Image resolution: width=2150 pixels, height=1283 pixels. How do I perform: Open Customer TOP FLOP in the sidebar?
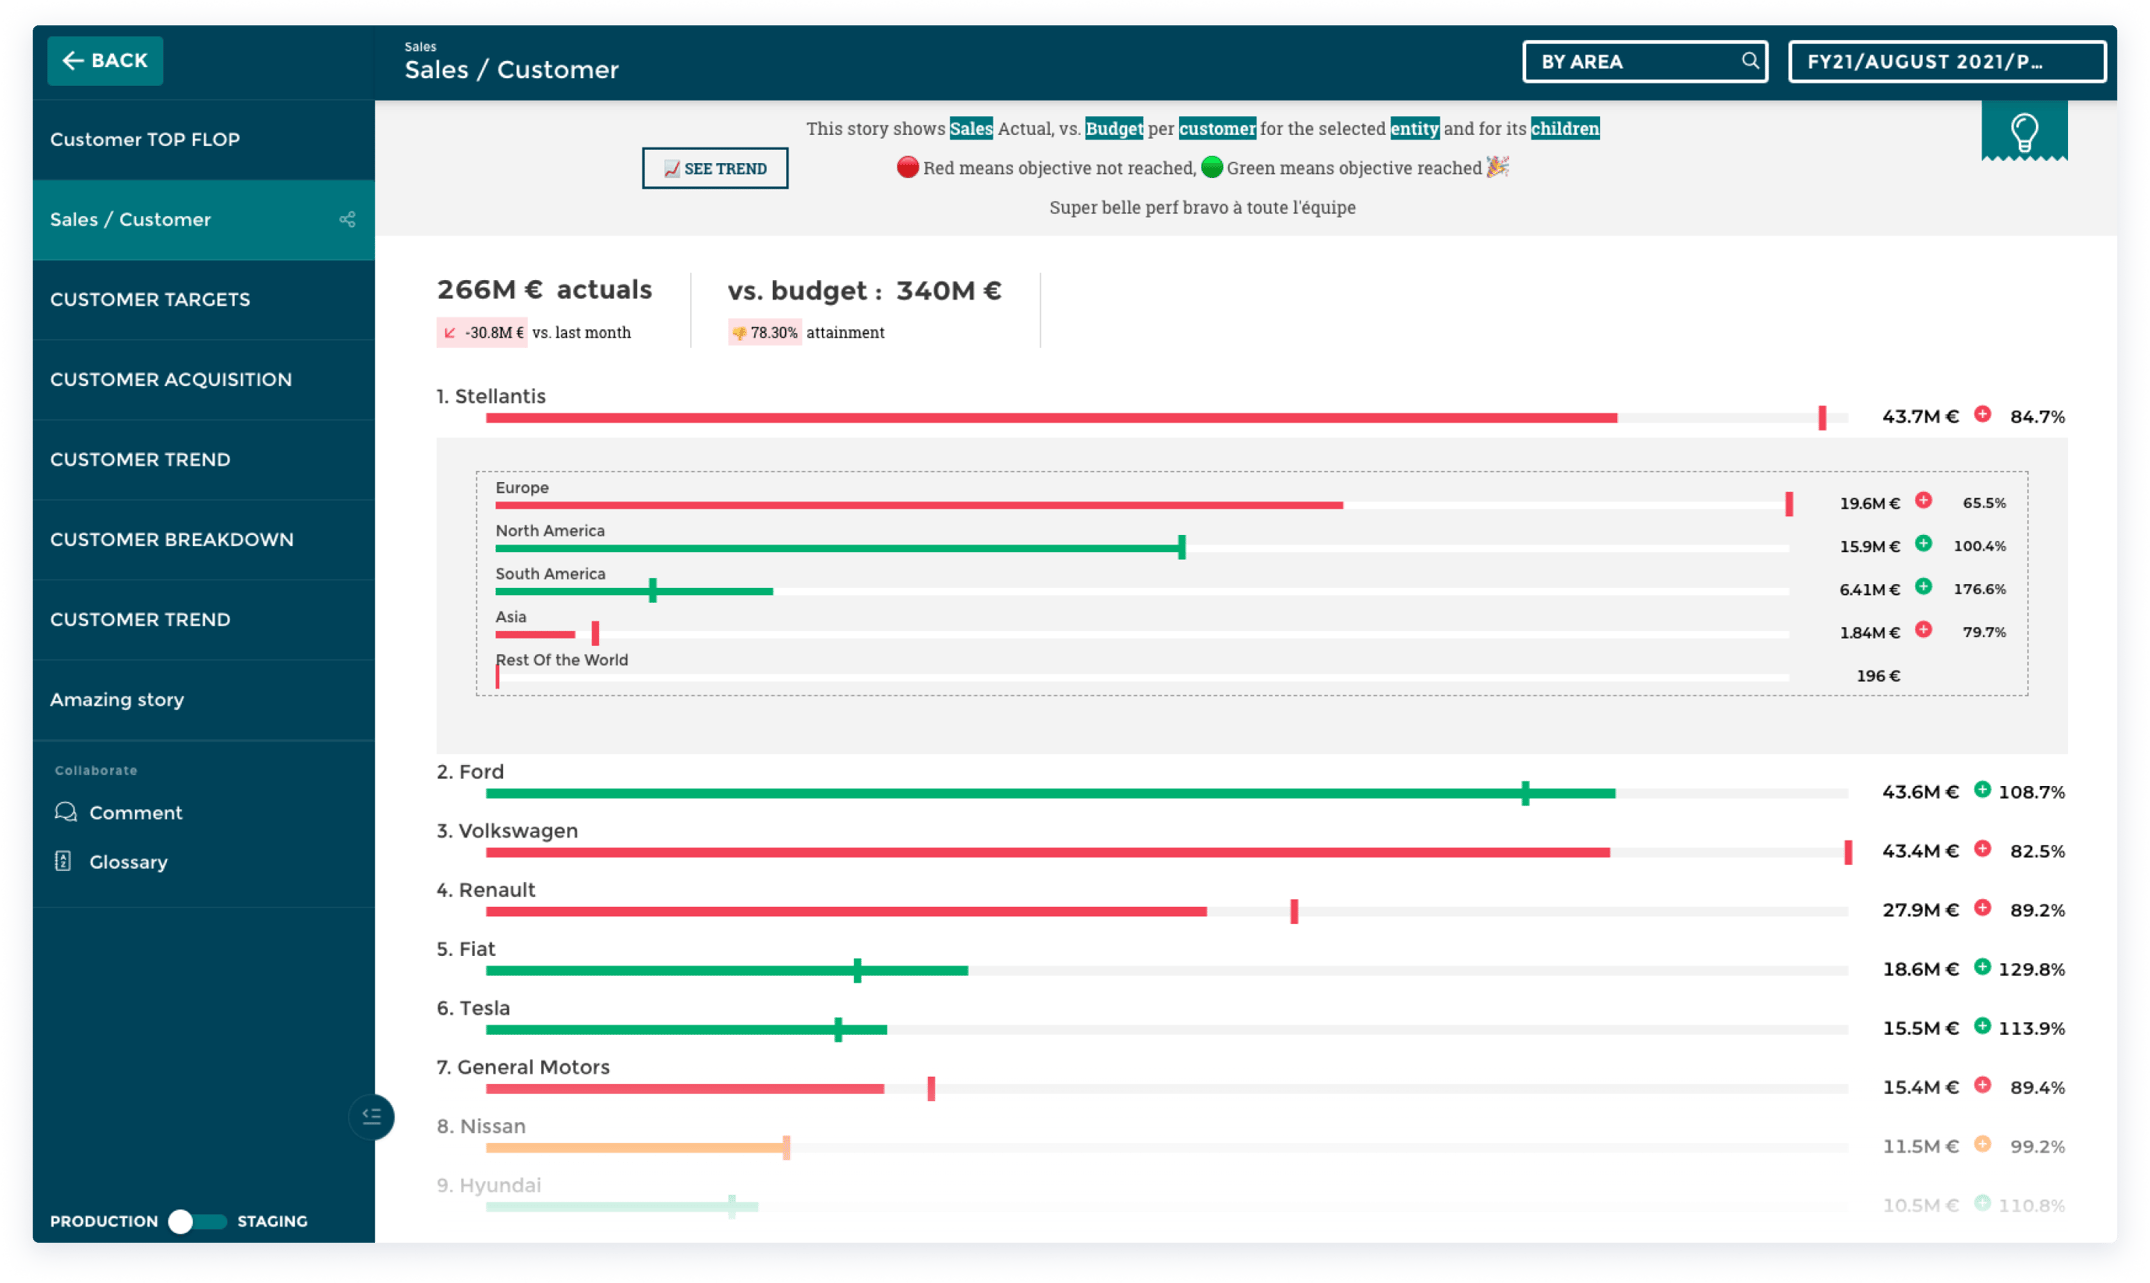tap(146, 140)
